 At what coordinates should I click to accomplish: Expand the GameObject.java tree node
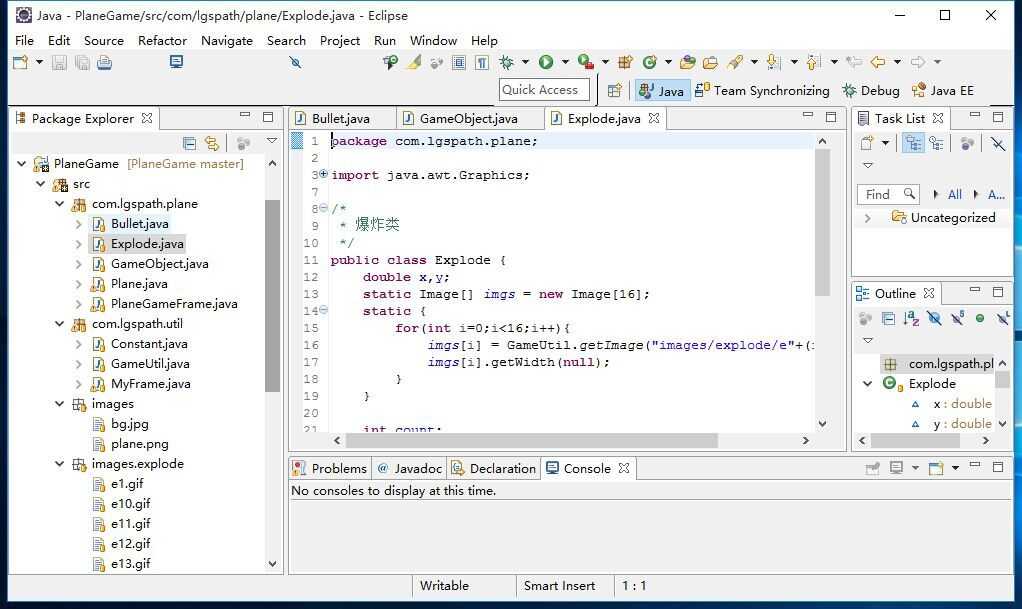click(x=78, y=264)
